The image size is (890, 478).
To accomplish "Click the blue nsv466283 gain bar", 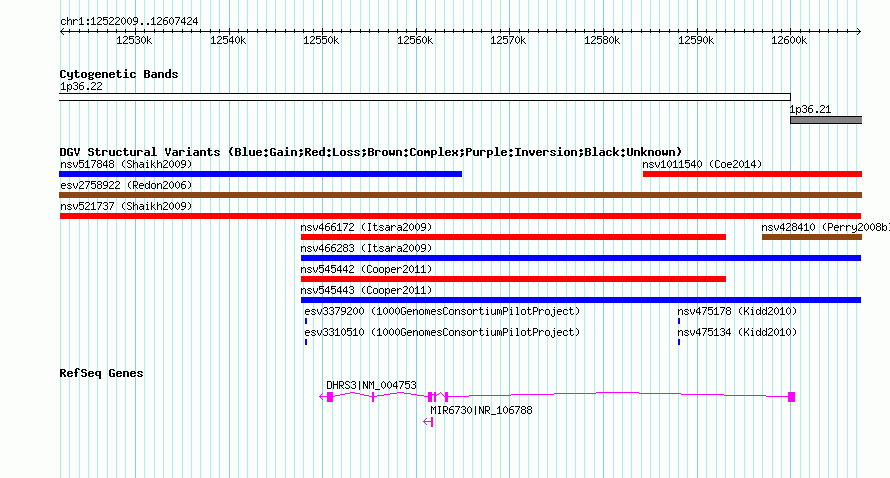I will tap(581, 258).
